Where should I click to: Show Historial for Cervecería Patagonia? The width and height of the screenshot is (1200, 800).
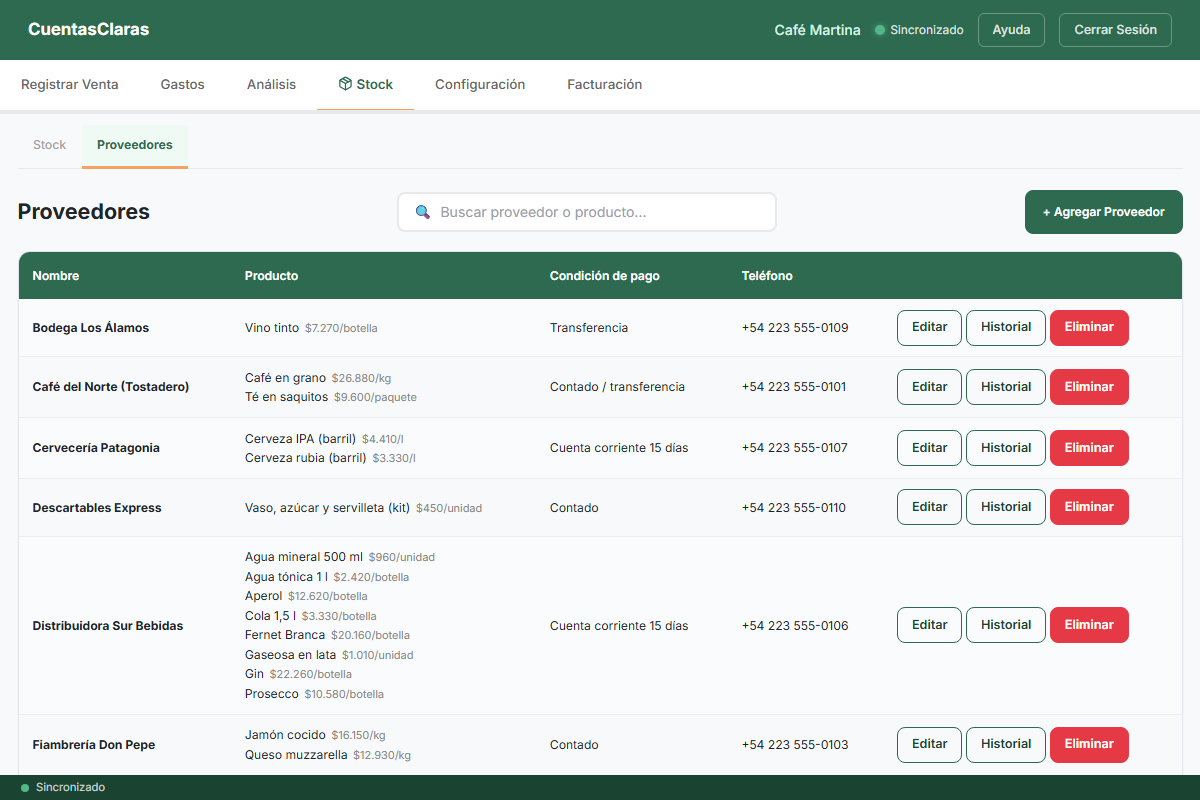tap(1006, 447)
